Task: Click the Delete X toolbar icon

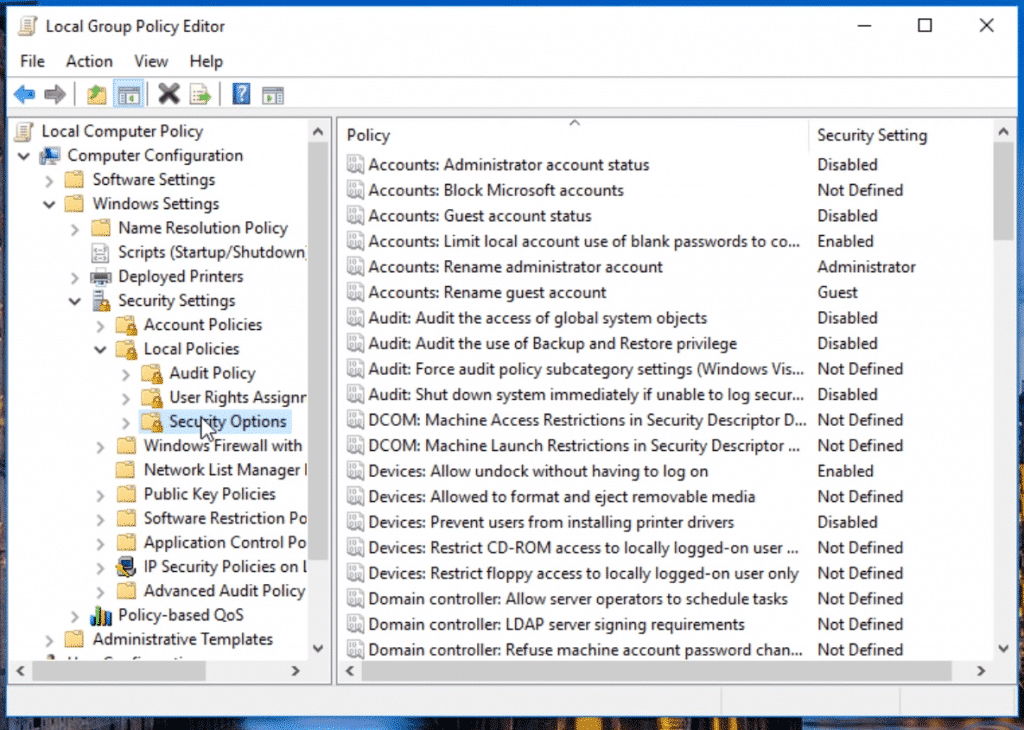Action: click(169, 95)
